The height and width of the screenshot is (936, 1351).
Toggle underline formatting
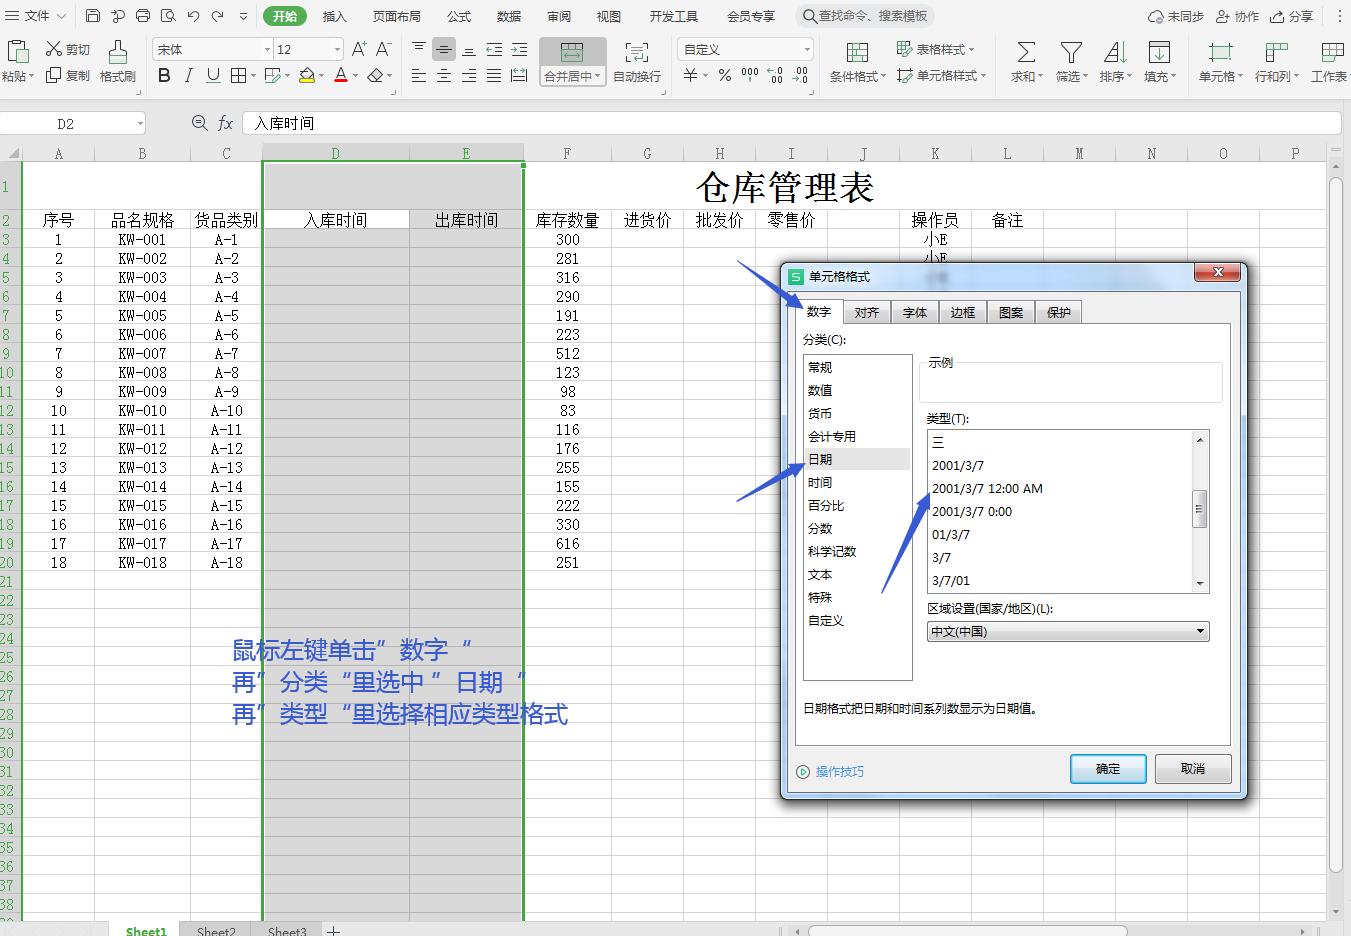click(x=211, y=75)
